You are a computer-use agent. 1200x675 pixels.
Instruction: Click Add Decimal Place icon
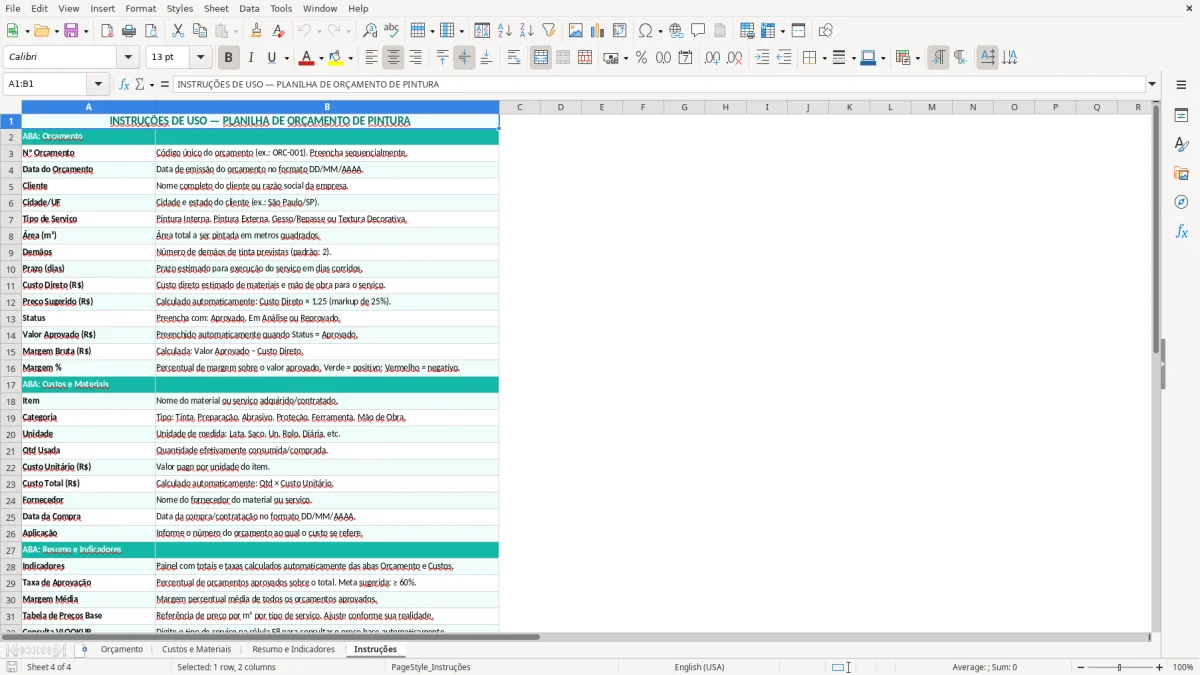coord(712,58)
